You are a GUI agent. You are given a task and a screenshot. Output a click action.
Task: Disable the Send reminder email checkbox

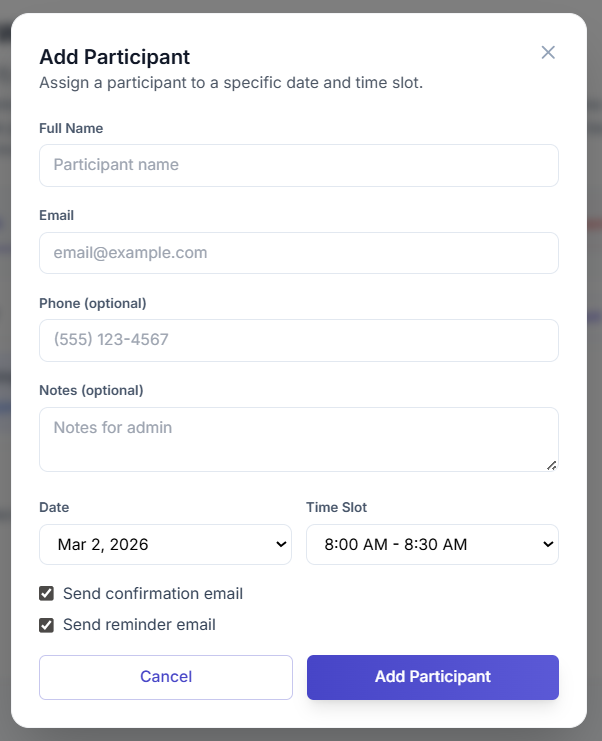tap(46, 625)
